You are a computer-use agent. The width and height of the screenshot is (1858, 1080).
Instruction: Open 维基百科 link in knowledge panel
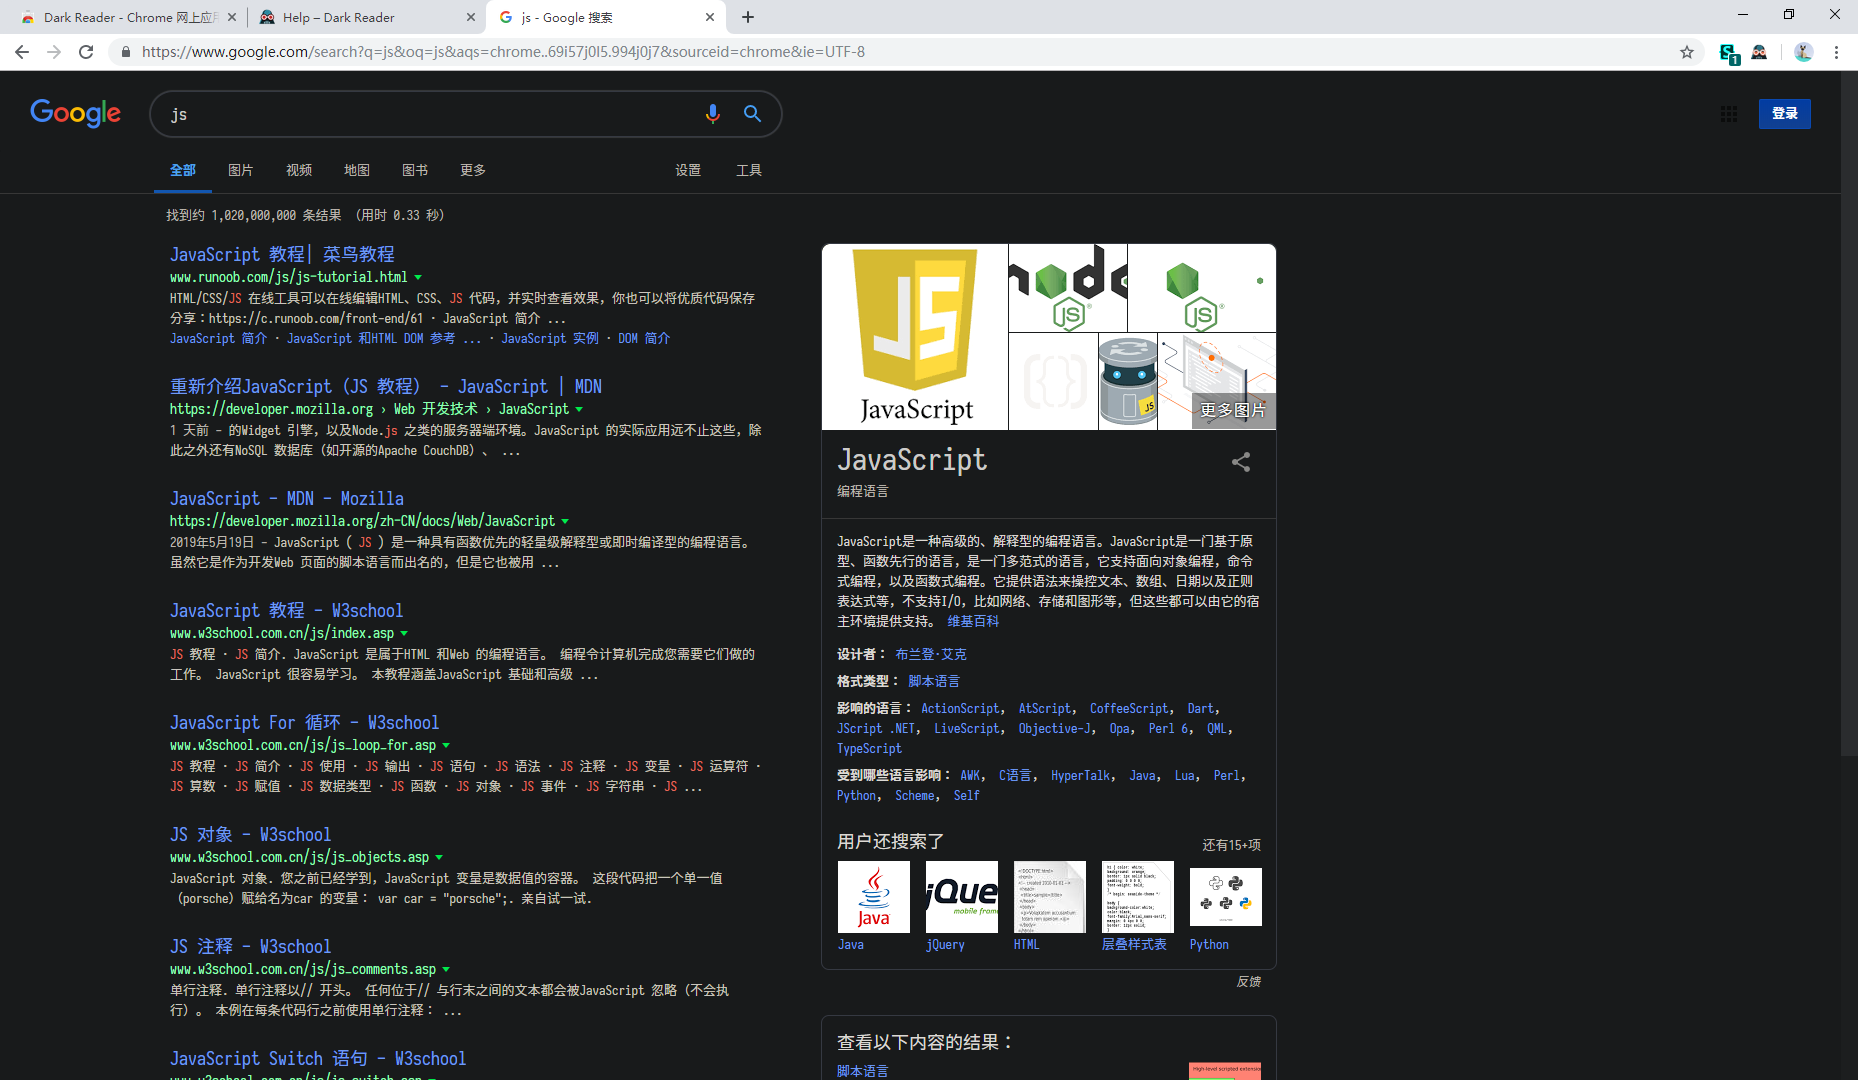coord(973,621)
